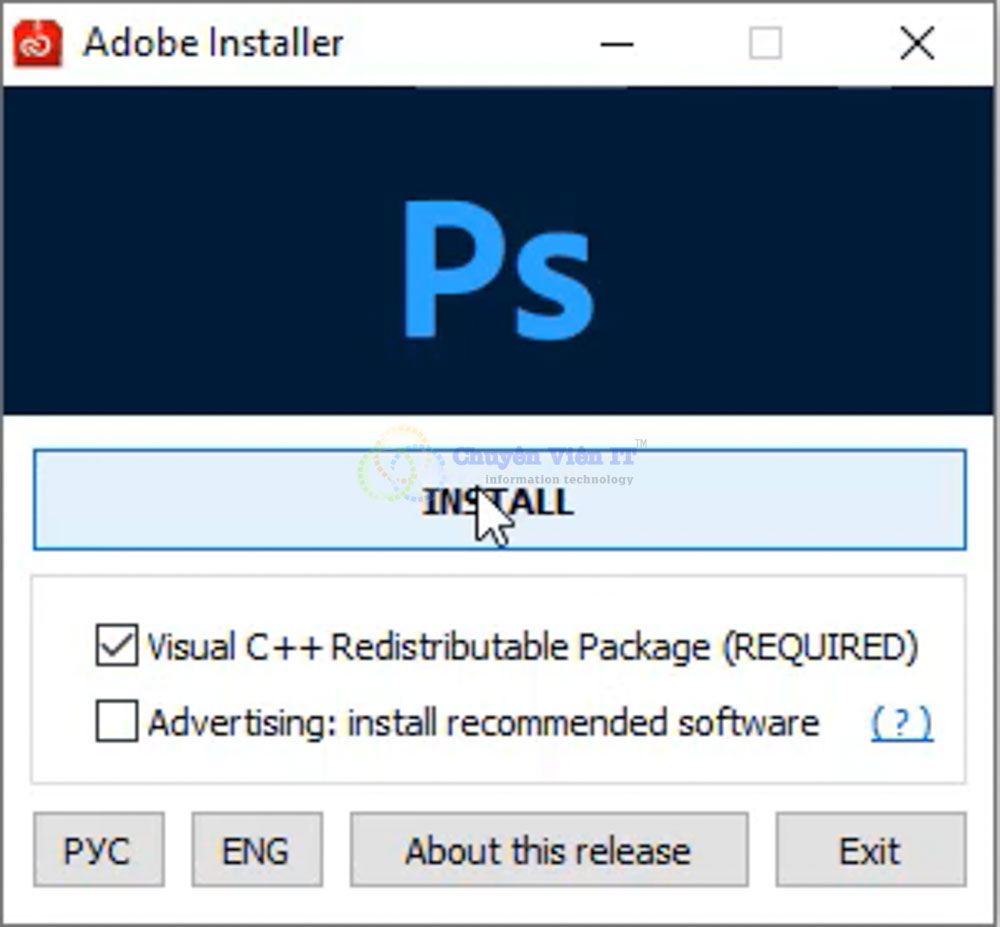1000x927 pixels.
Task: Click the empty title bar area
Action: [470, 43]
